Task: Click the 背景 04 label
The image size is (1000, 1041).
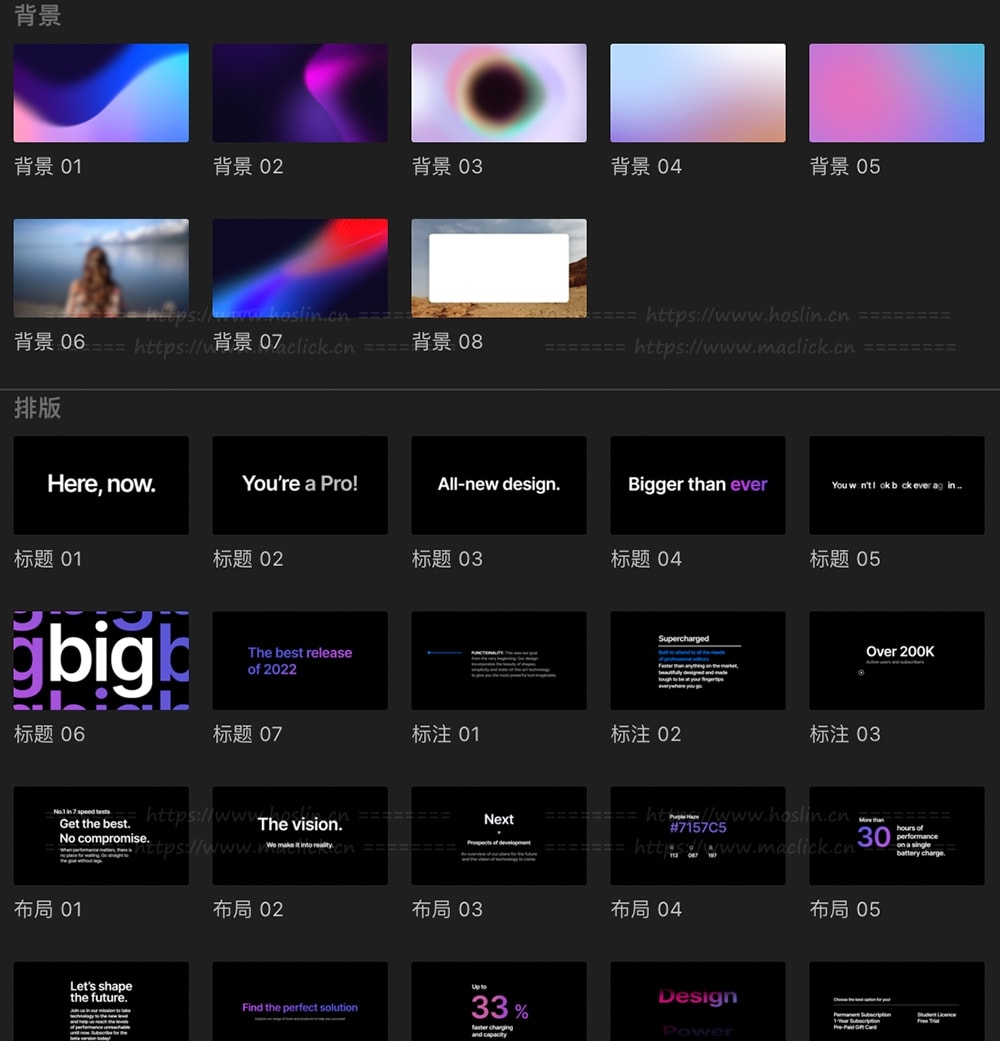Action: click(x=646, y=166)
